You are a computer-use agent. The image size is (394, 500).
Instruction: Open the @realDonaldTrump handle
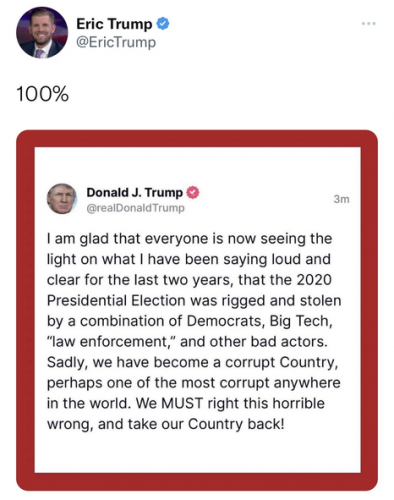click(135, 208)
